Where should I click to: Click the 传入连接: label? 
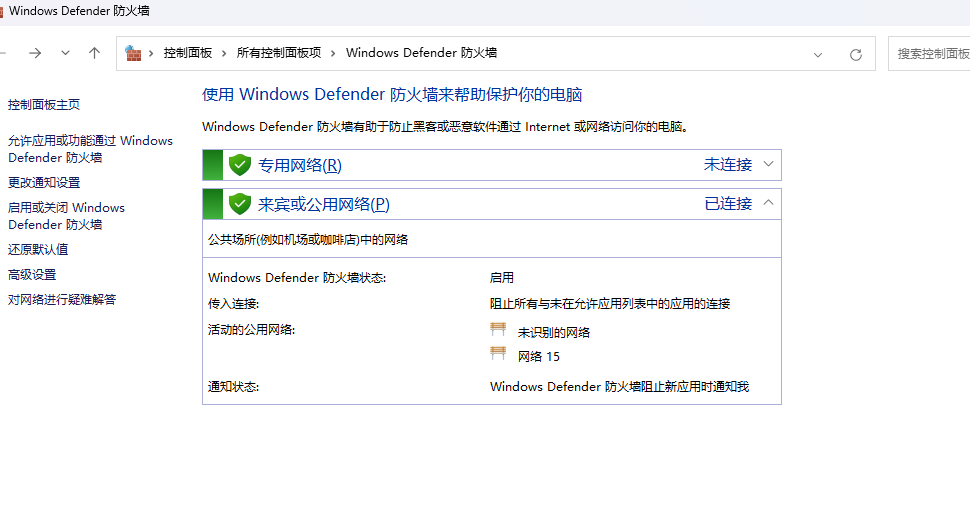click(x=233, y=304)
